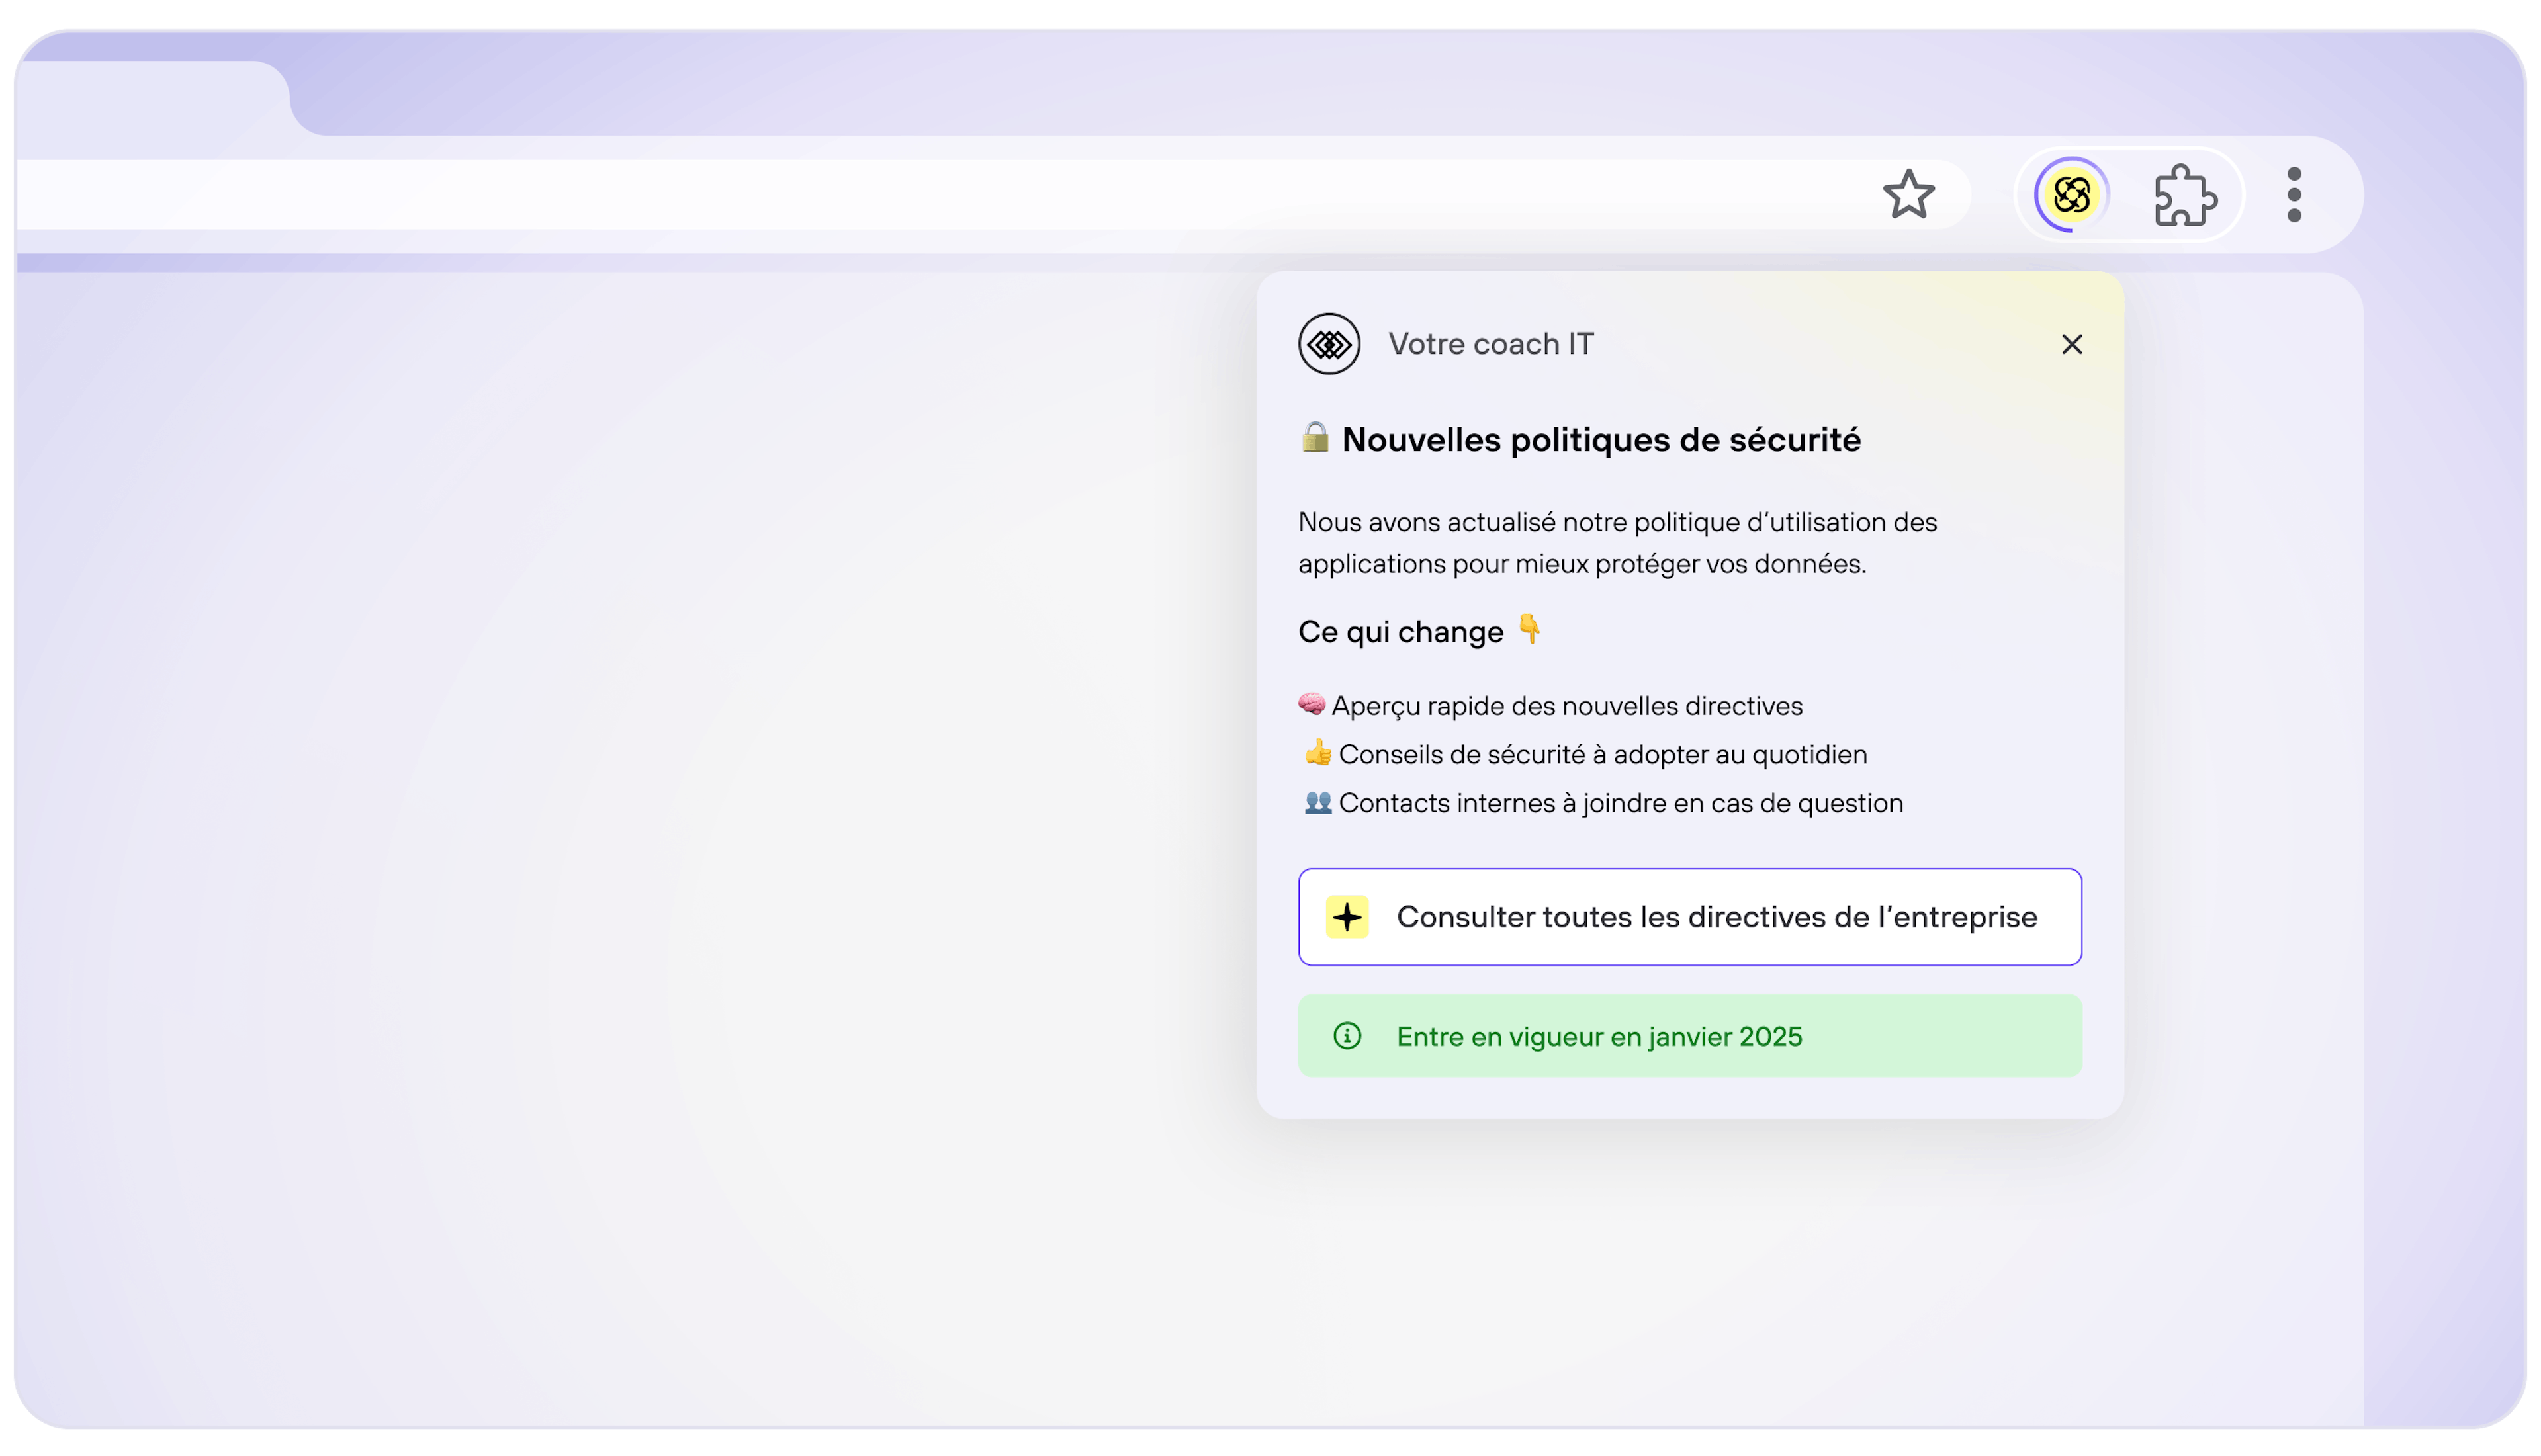
Task: Click the Votre coach IT title
Action: pos(1490,344)
